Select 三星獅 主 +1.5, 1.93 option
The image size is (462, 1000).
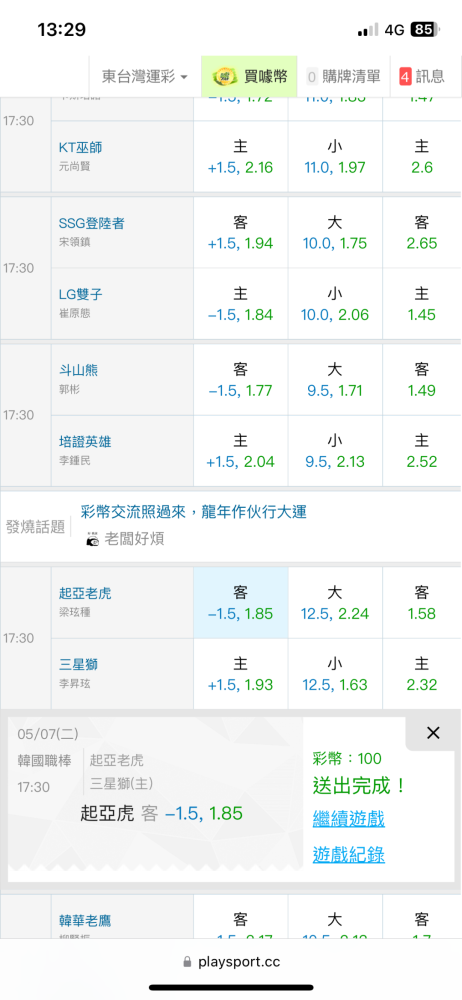tap(241, 674)
